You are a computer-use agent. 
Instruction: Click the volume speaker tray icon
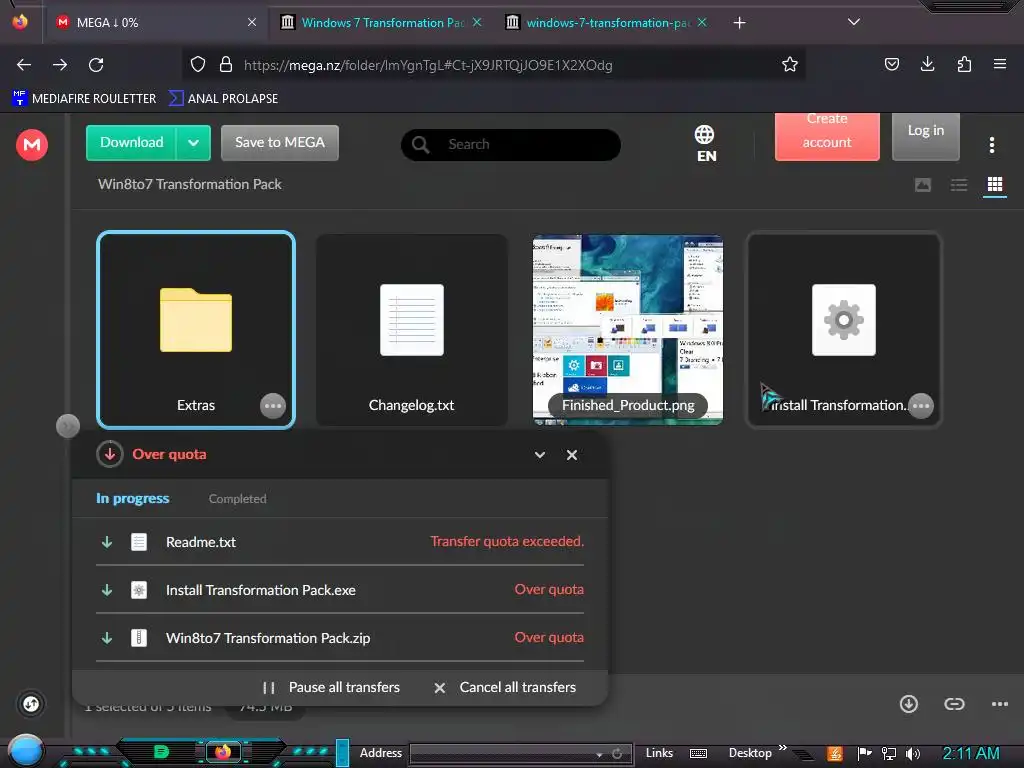point(913,754)
